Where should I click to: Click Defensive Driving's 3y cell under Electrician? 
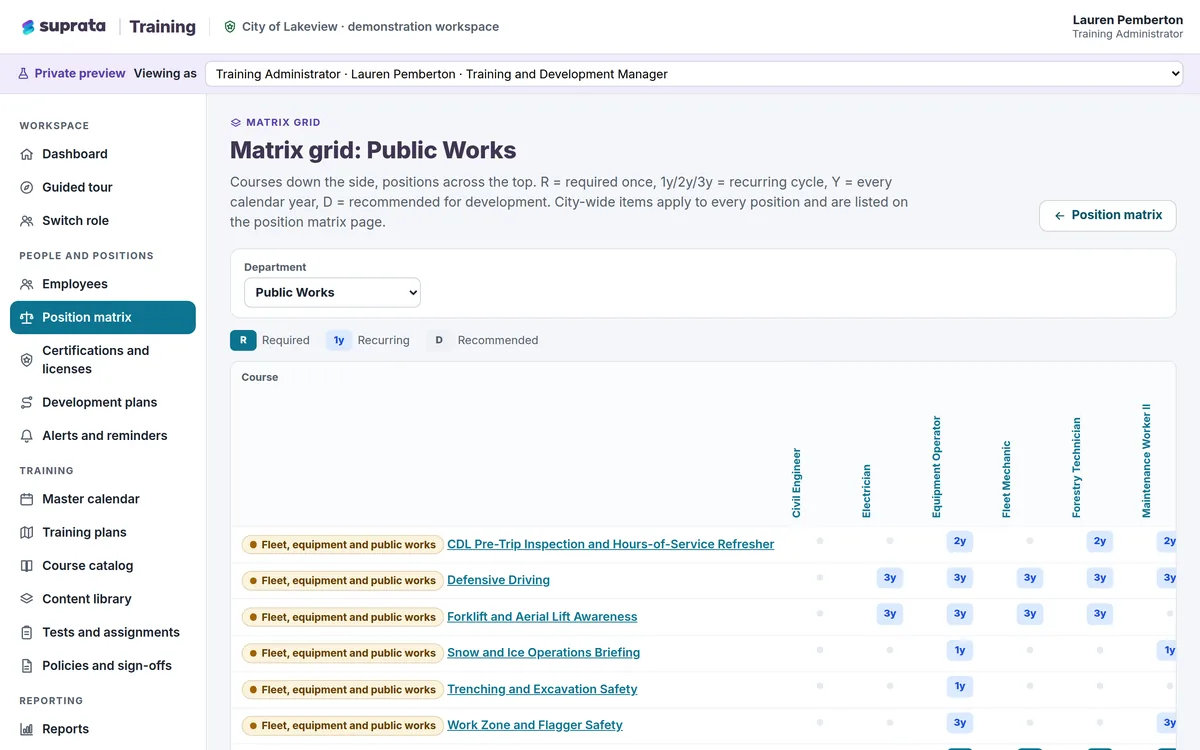click(x=890, y=577)
